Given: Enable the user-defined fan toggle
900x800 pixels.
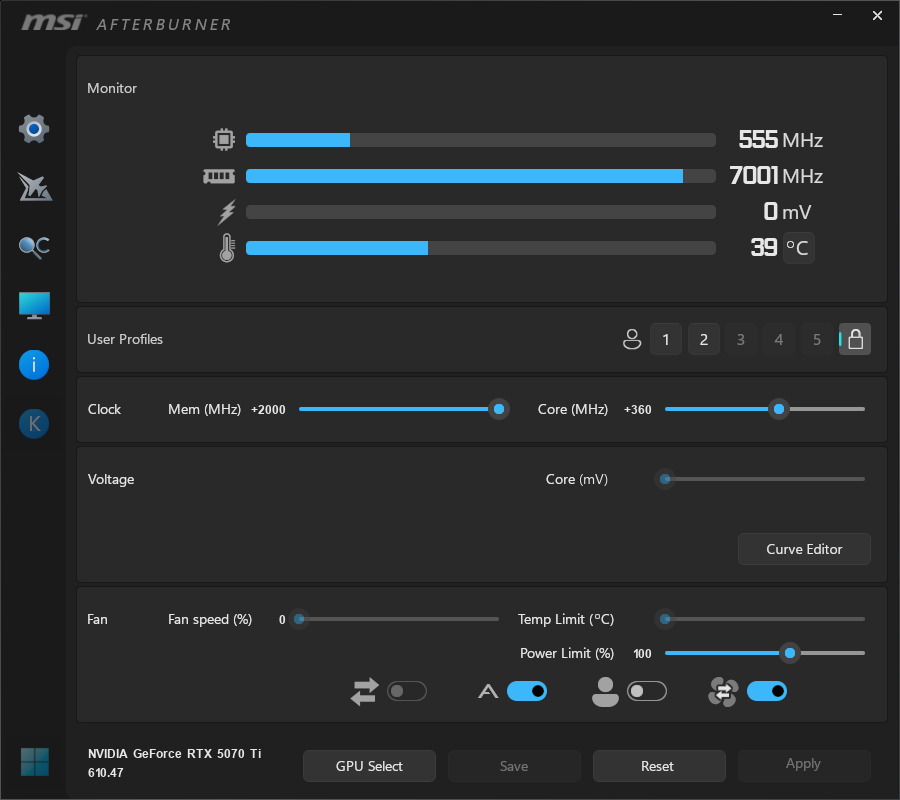Looking at the screenshot, I should click(647, 692).
